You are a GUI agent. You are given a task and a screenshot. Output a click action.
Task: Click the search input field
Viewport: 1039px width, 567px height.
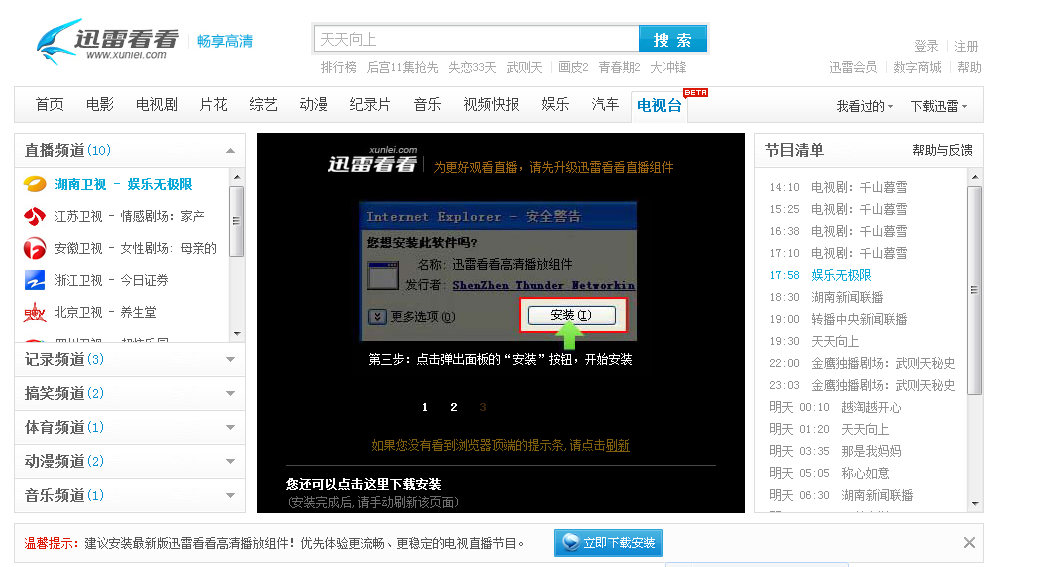pyautogui.click(x=476, y=39)
